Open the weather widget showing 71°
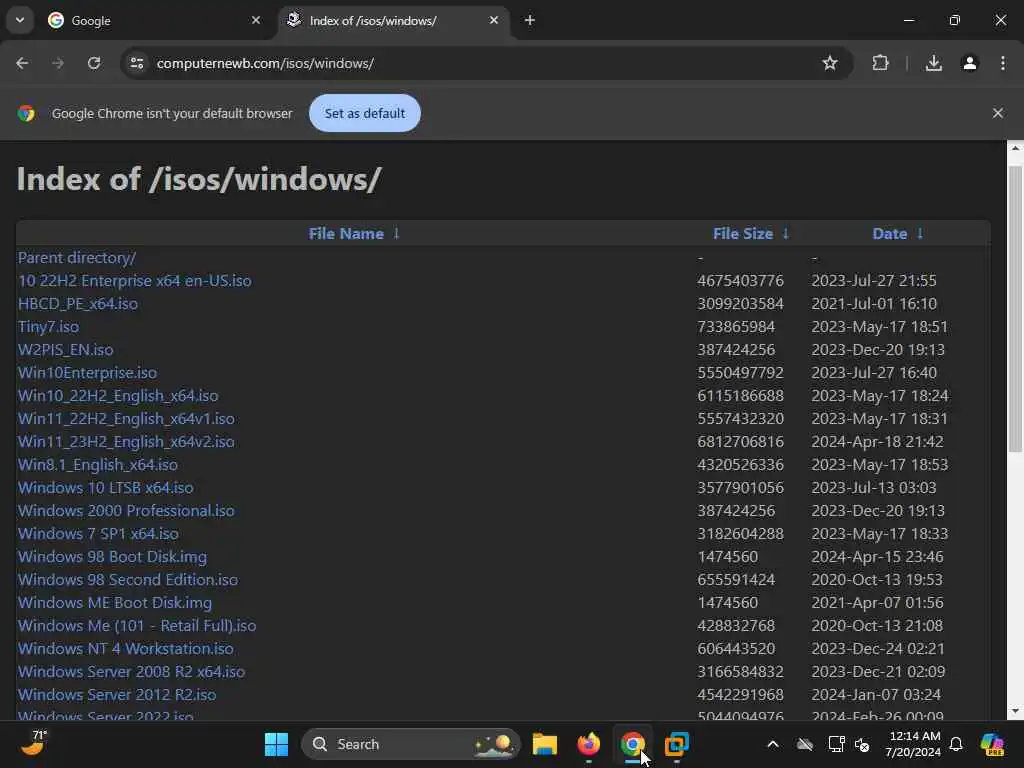 (34, 743)
